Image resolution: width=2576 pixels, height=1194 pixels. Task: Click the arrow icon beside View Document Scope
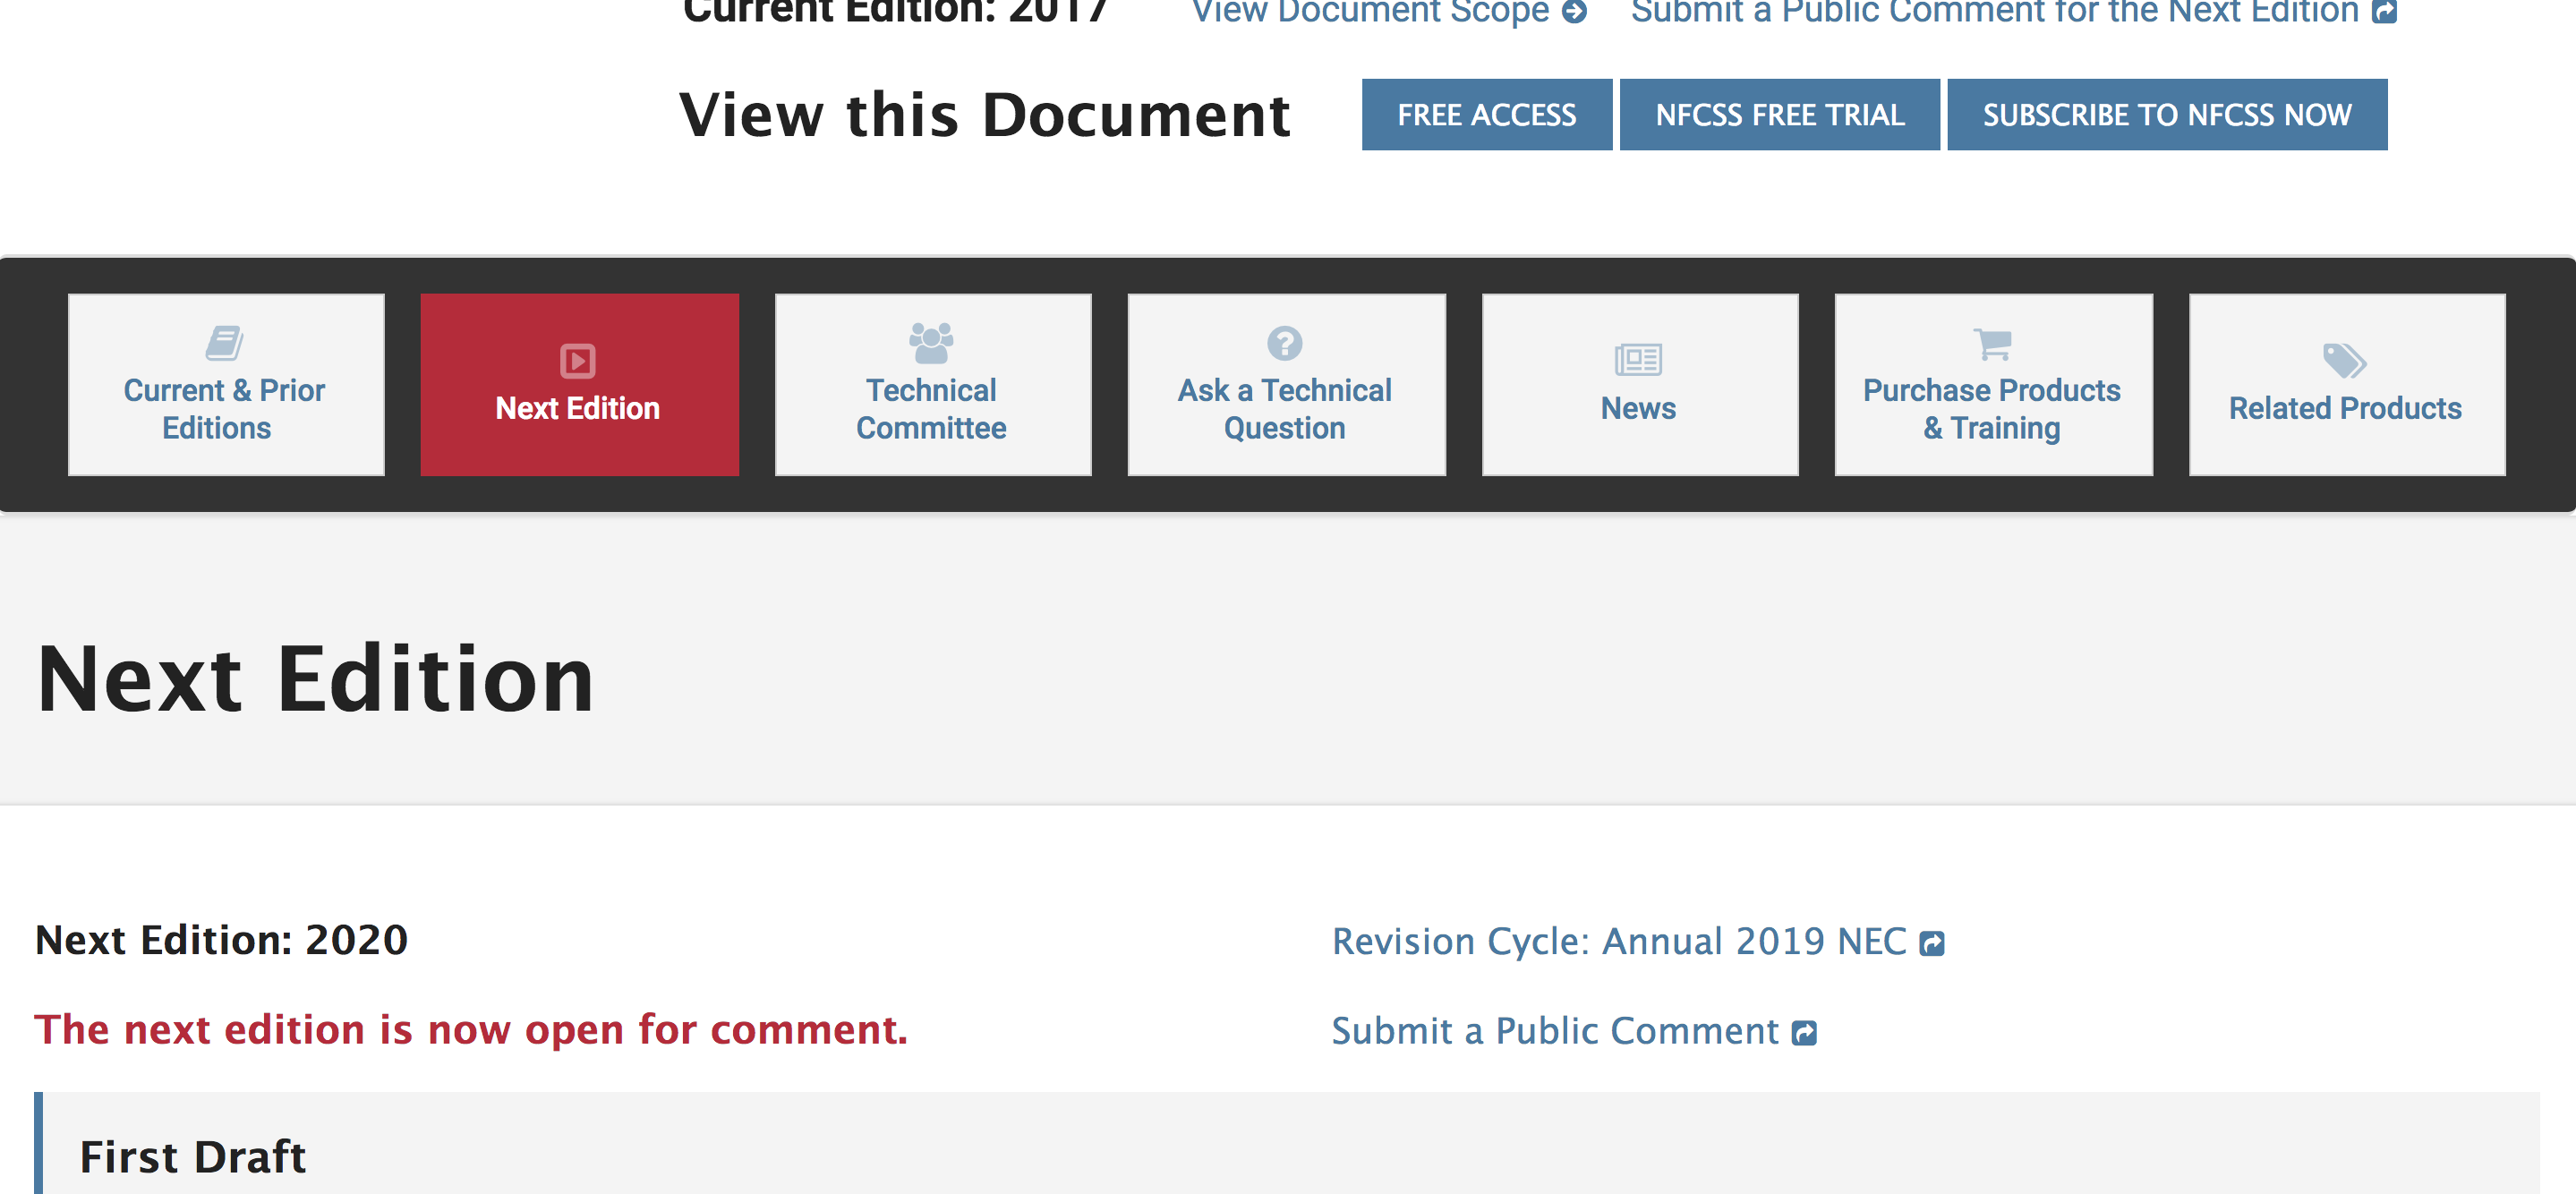pos(1575,12)
